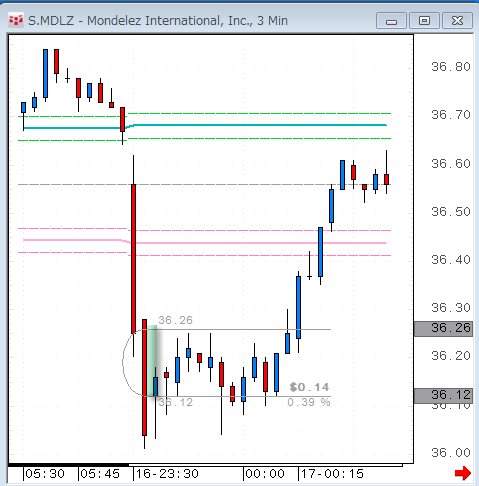
Task: Minimize the S.MDLZ chart window
Action: point(391,21)
